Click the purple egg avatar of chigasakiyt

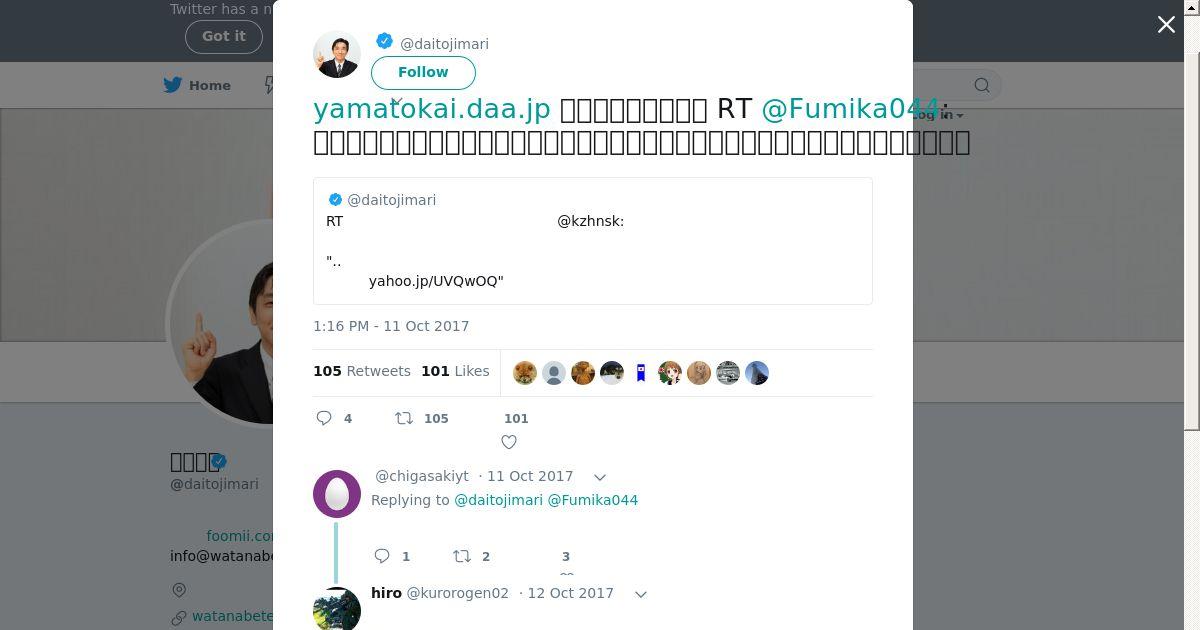337,494
